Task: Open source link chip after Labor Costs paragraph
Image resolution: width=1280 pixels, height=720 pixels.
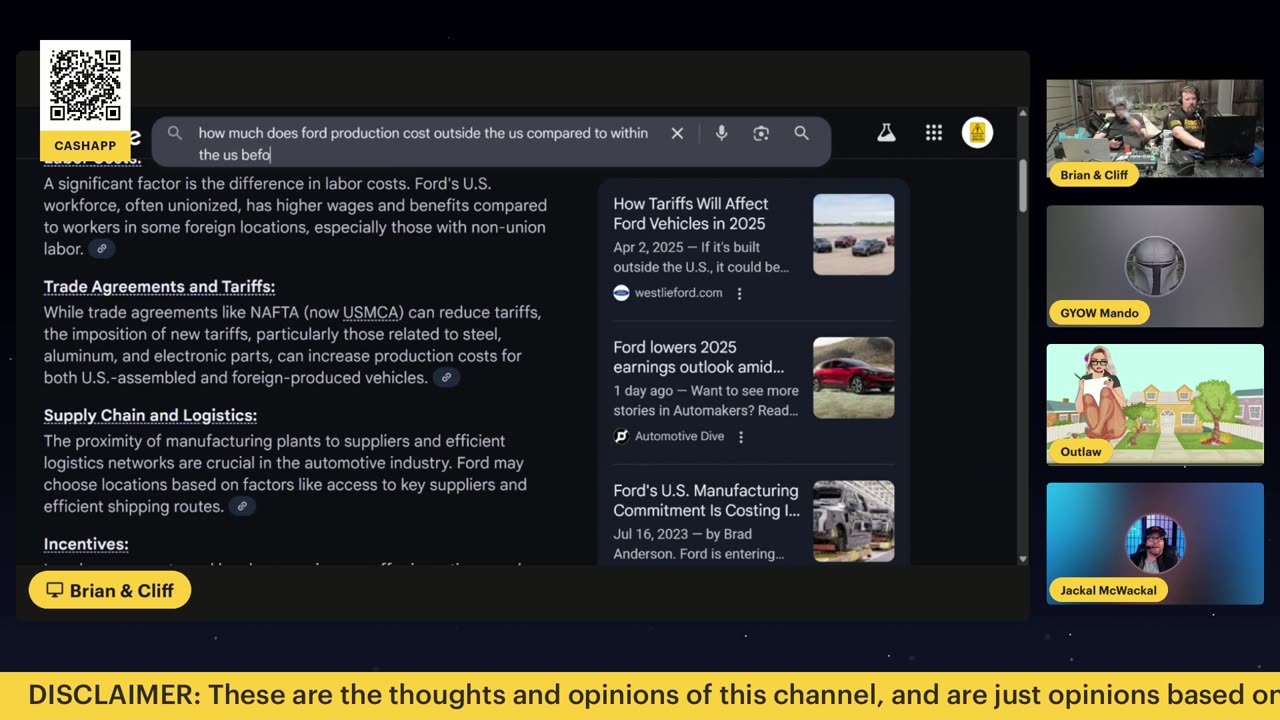Action: coord(101,249)
